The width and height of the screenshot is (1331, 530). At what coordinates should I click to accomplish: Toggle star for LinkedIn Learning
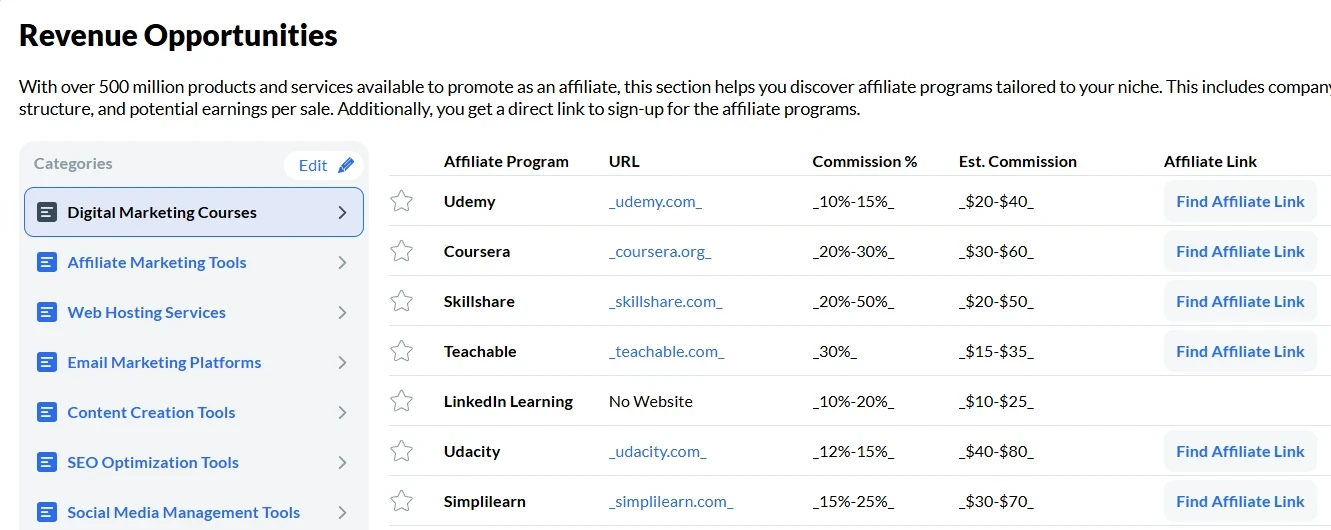pos(401,401)
